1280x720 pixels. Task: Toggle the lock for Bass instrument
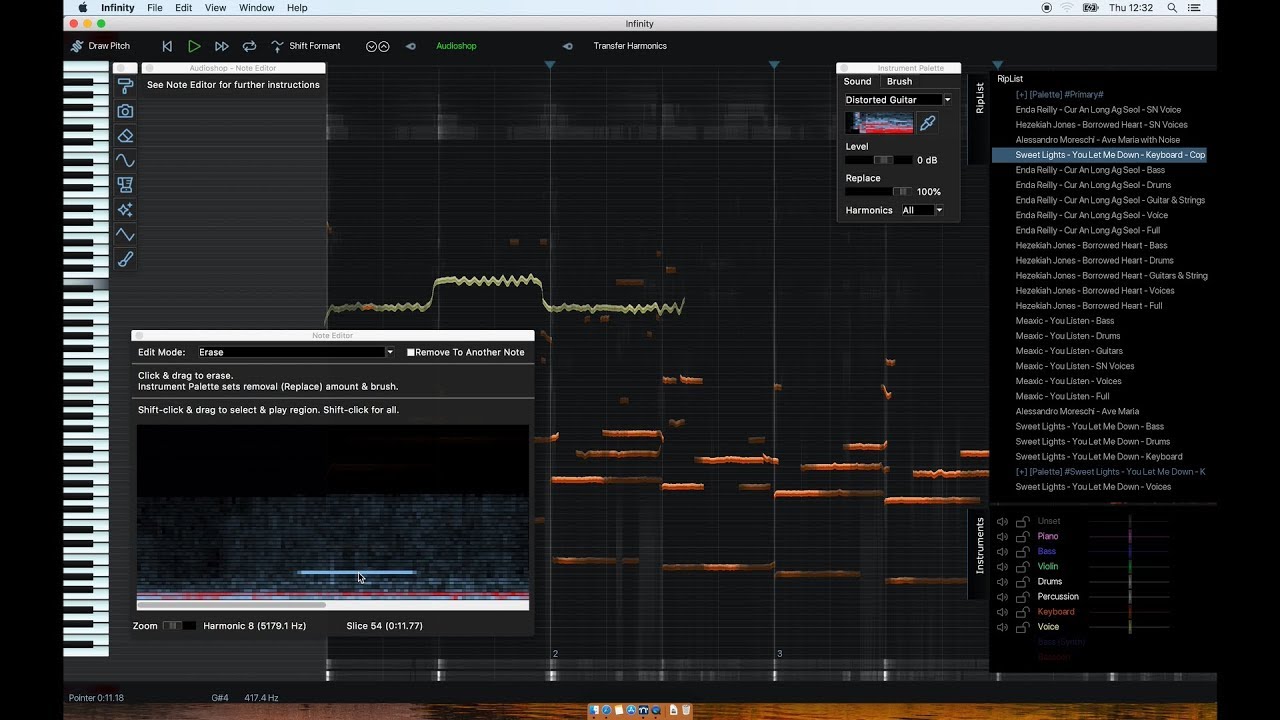click(1022, 552)
